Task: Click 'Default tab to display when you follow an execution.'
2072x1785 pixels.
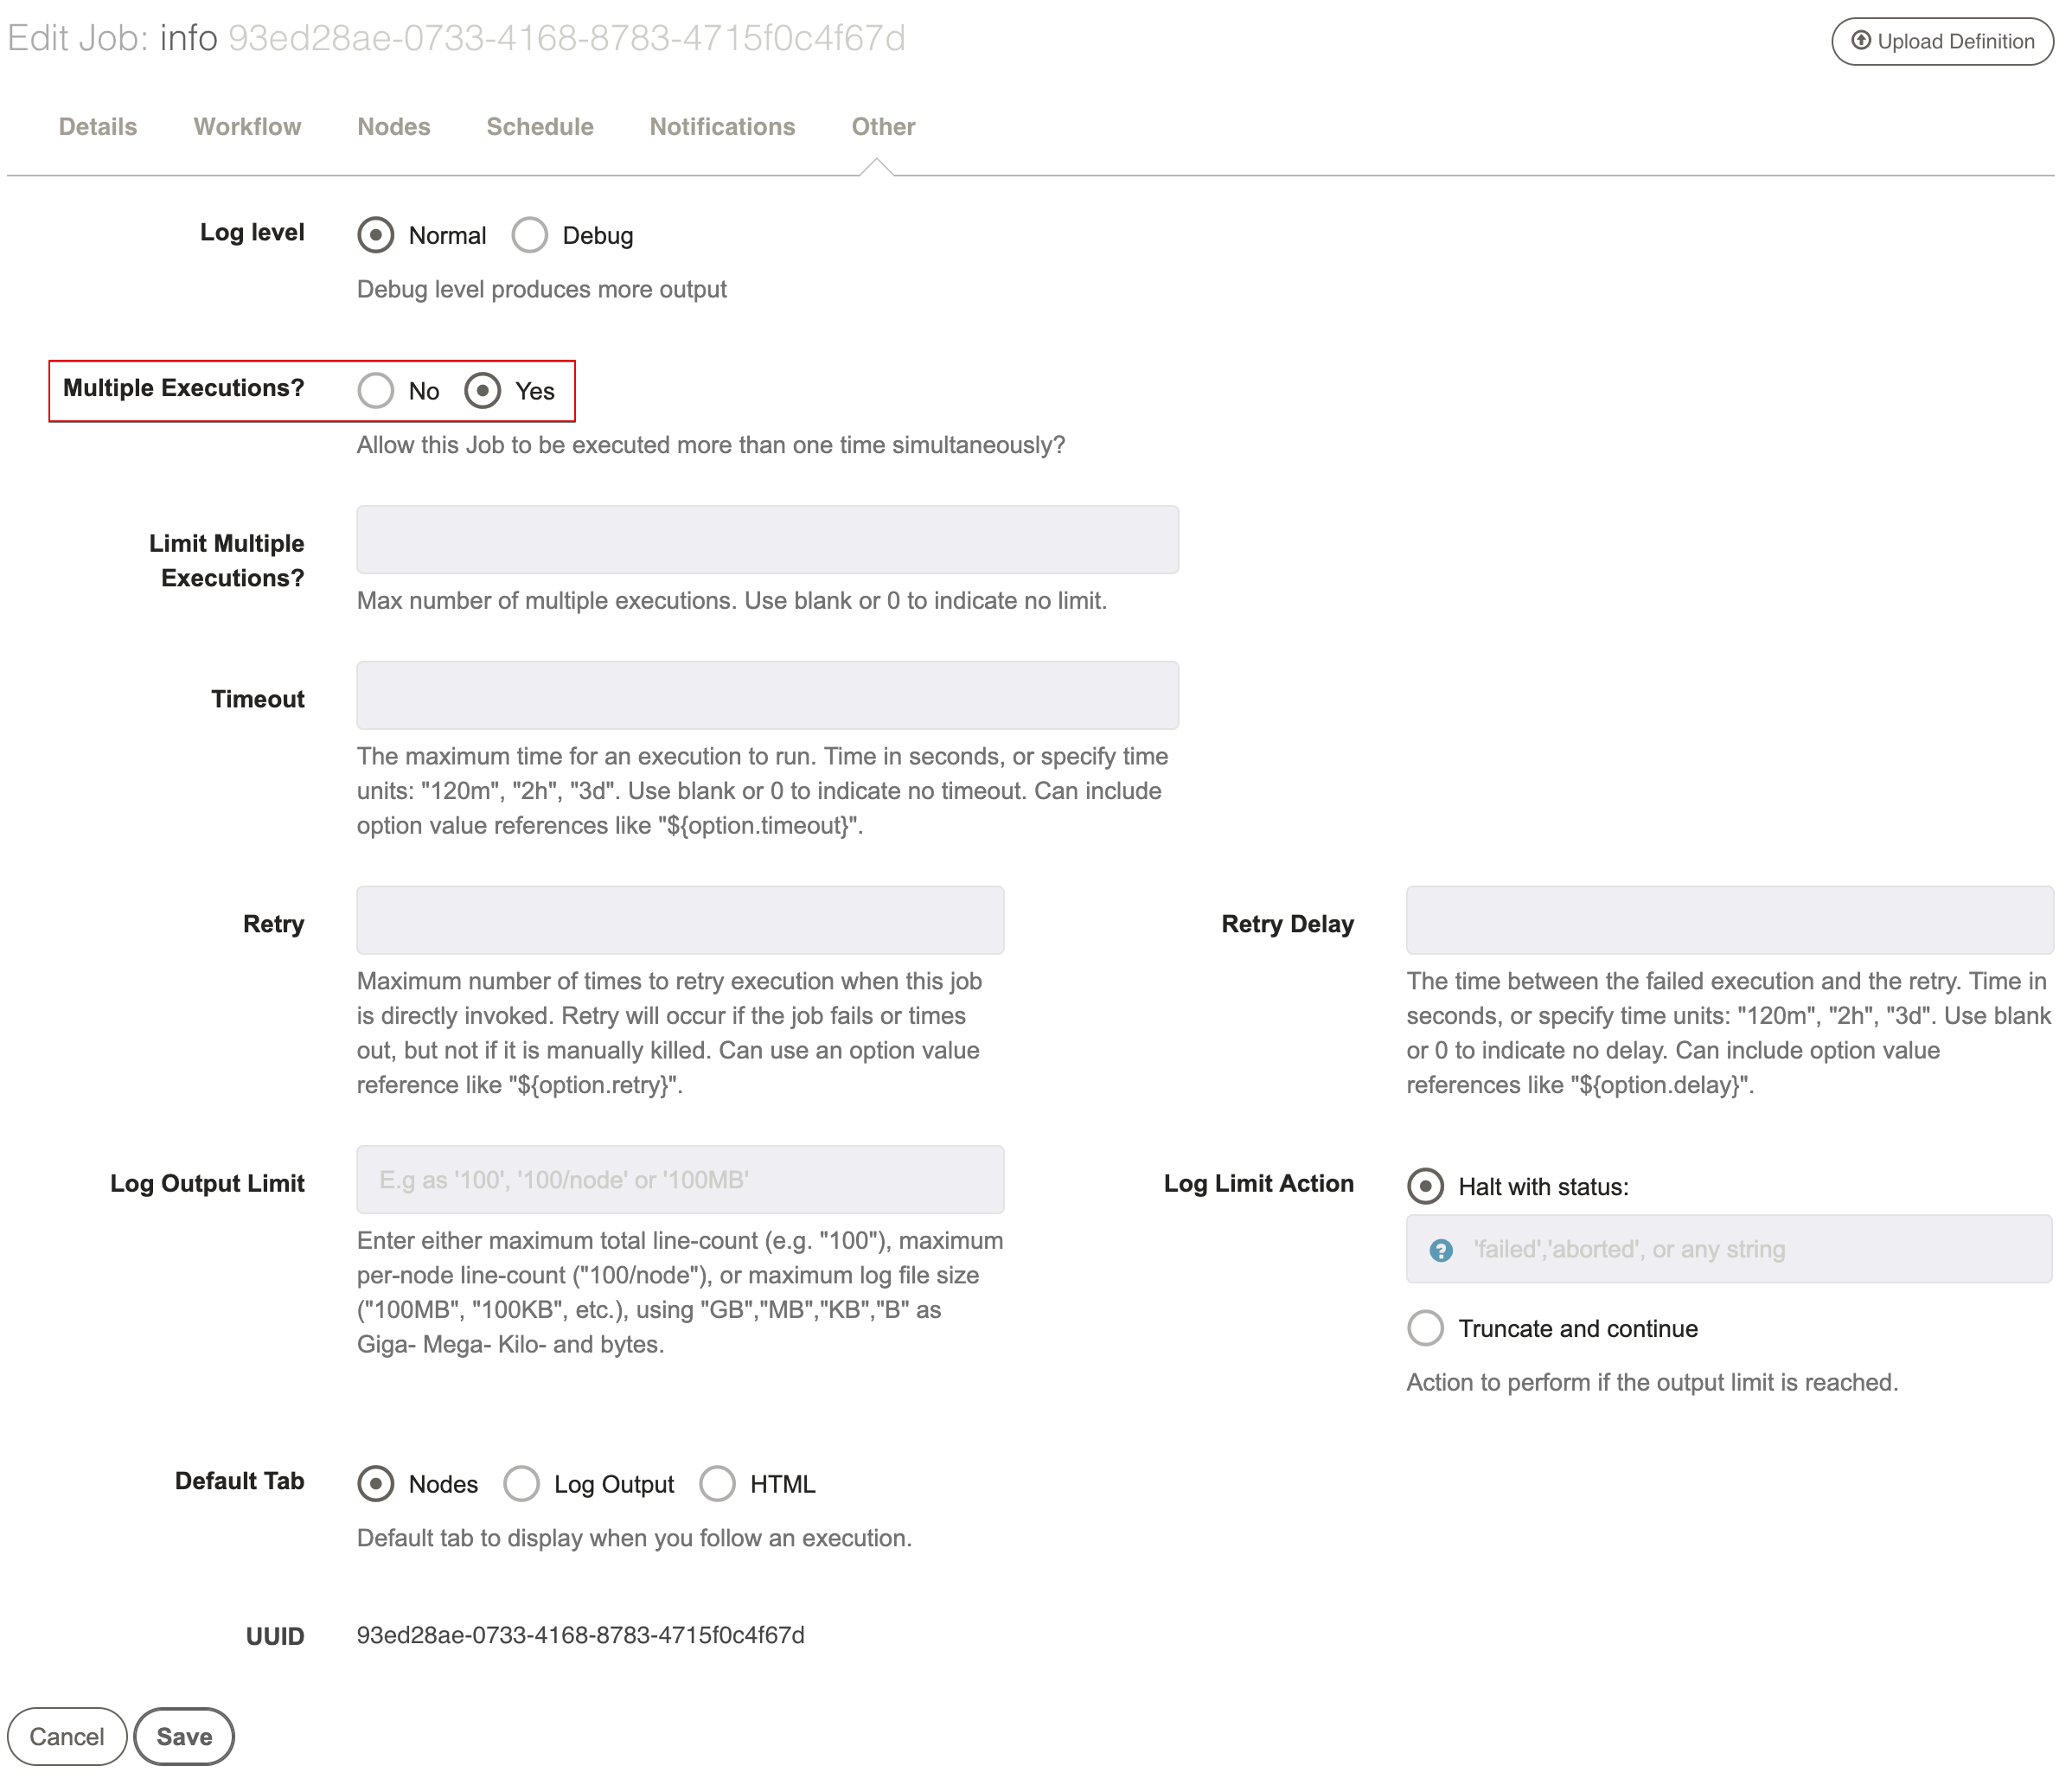Action: click(x=634, y=1538)
